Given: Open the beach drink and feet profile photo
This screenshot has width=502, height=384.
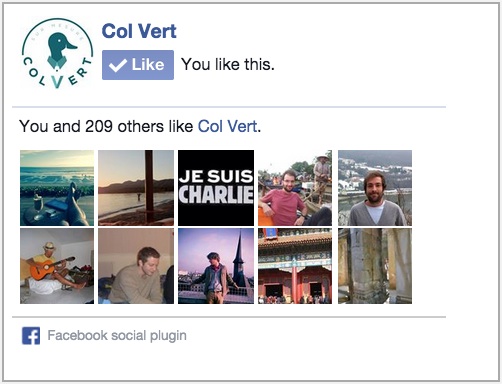Looking at the screenshot, I should tap(57, 188).
